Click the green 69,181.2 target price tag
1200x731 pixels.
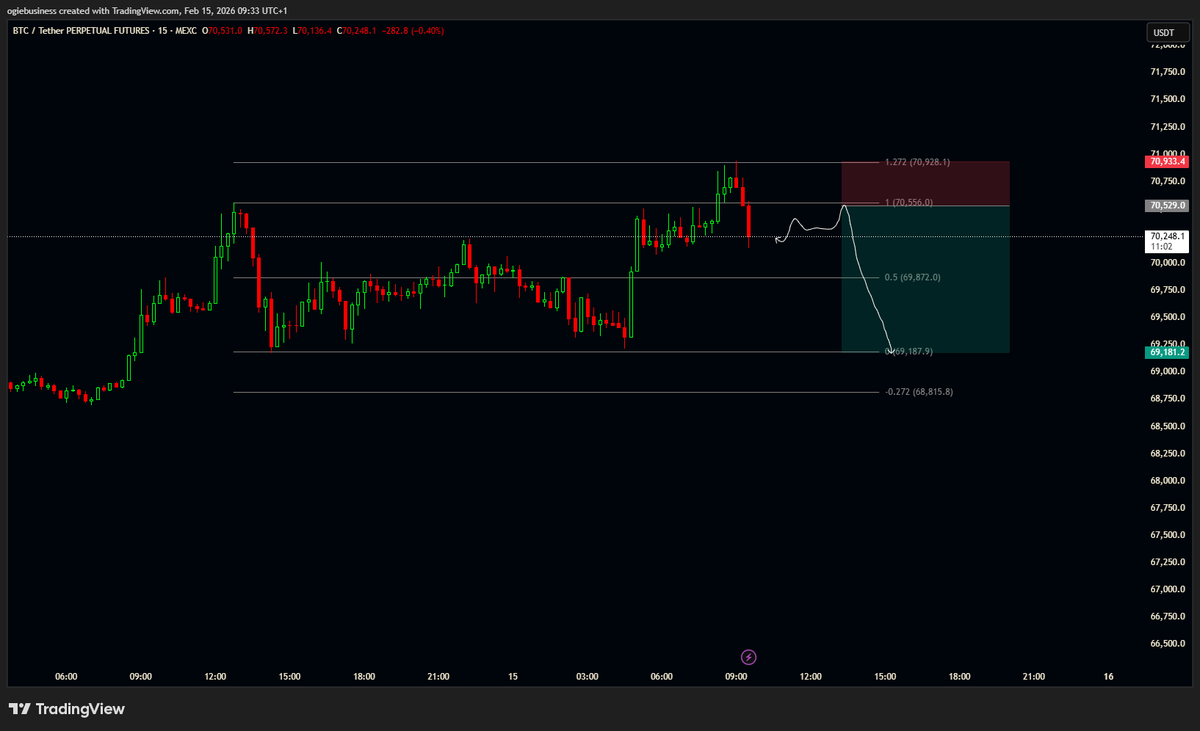coord(1166,352)
